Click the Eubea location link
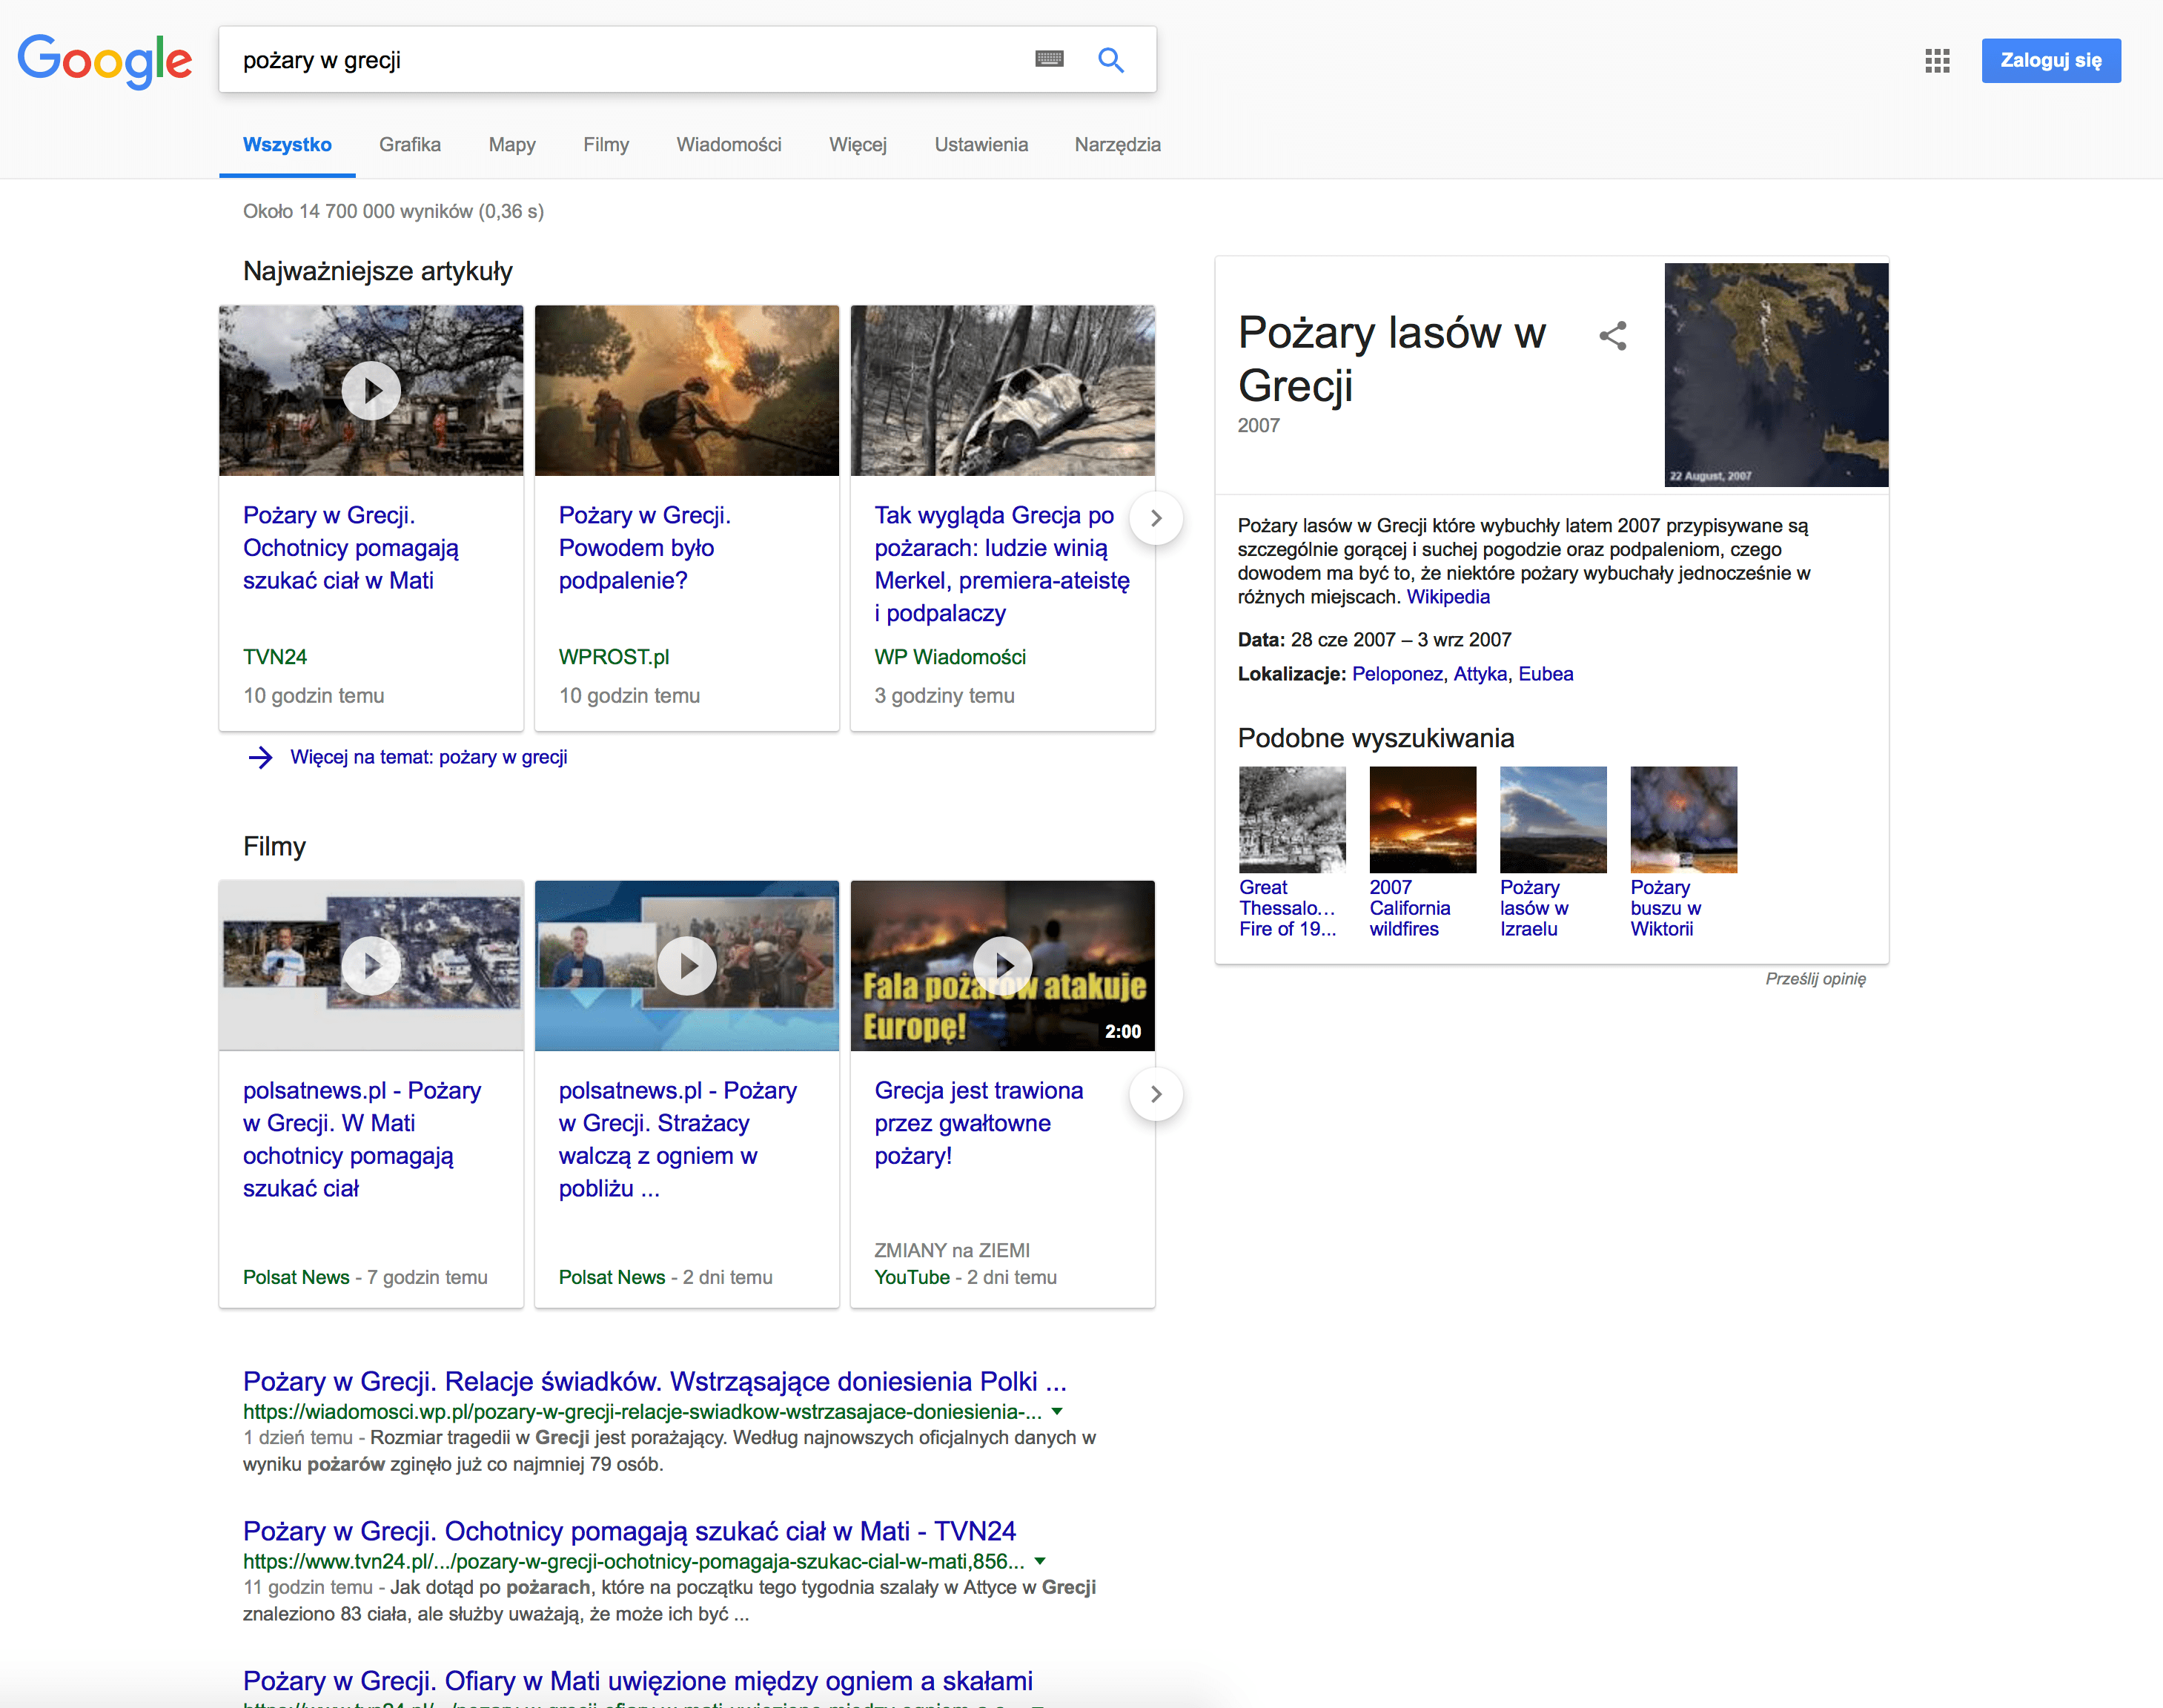This screenshot has width=2163, height=1708. [1545, 674]
